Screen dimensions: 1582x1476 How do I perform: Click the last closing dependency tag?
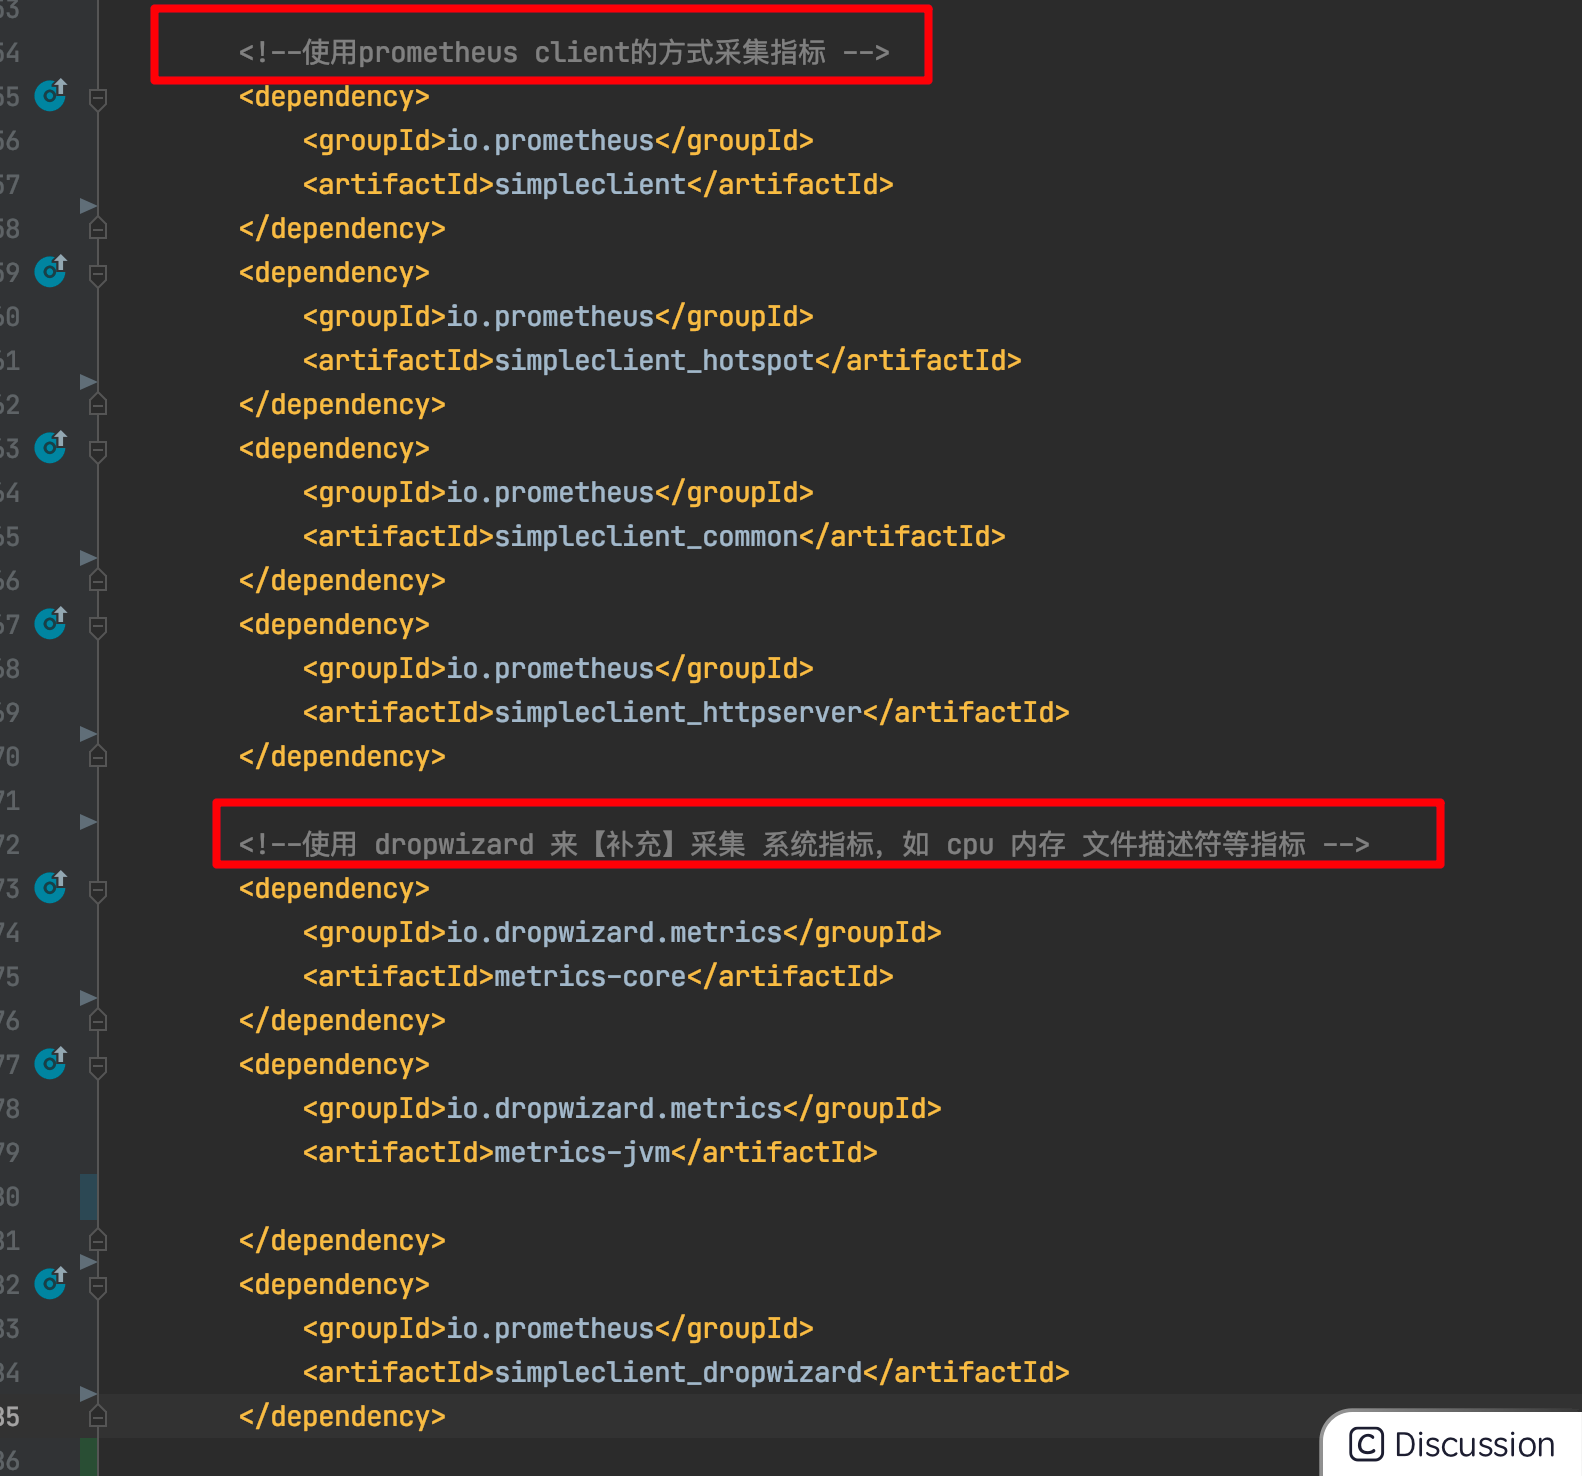(342, 1416)
